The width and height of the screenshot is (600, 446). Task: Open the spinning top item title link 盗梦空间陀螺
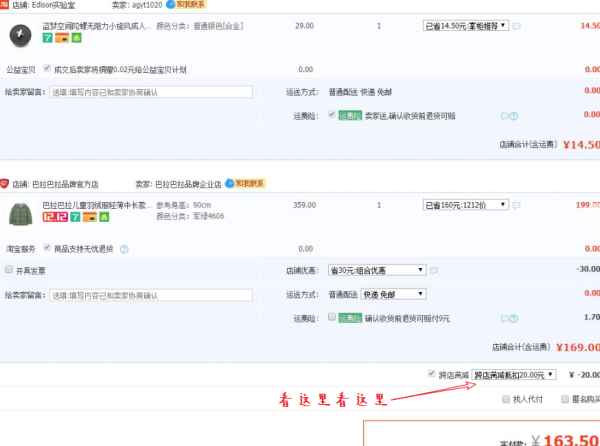point(97,26)
